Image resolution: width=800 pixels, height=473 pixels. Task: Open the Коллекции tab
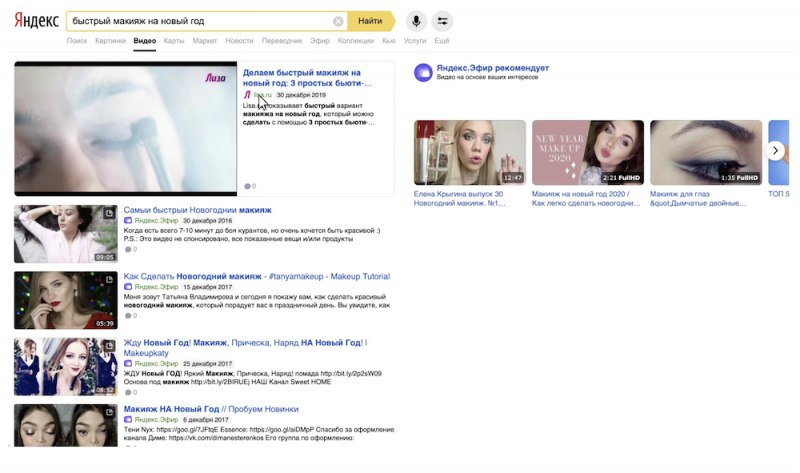(356, 41)
